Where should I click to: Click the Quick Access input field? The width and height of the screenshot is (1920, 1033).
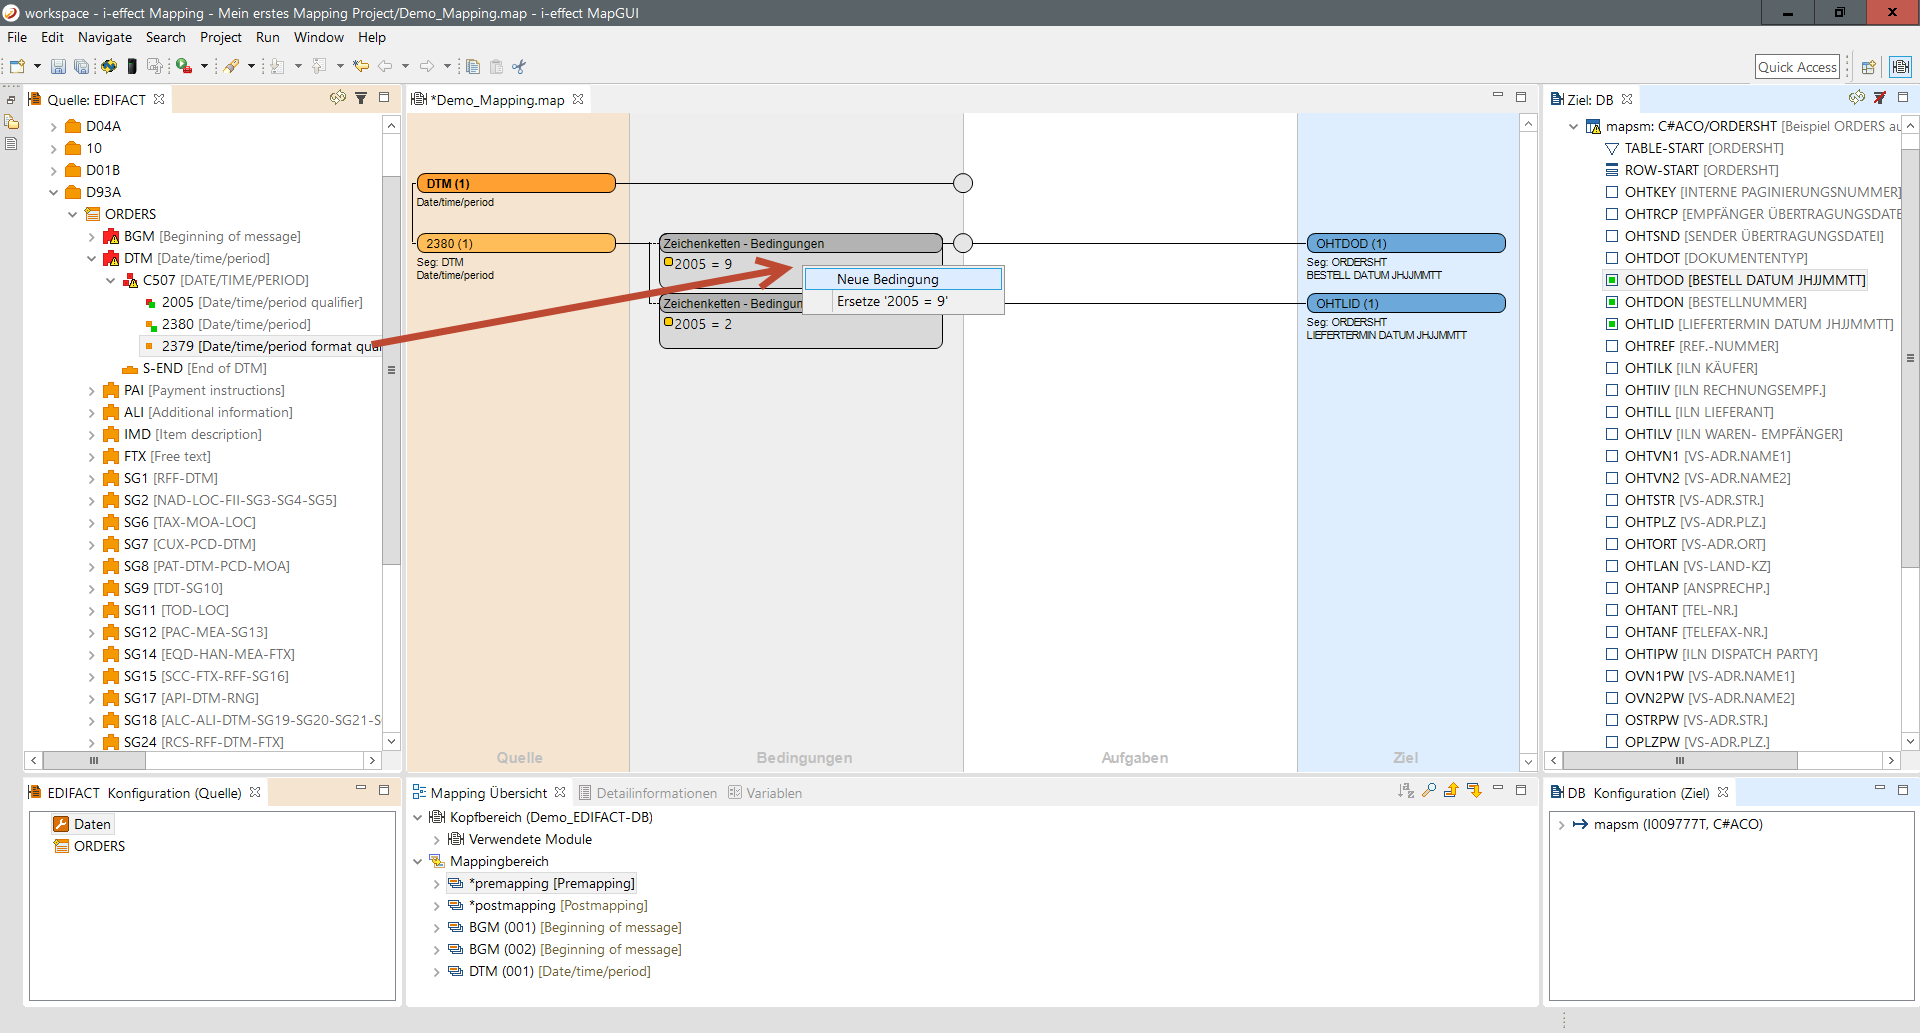click(x=1797, y=67)
